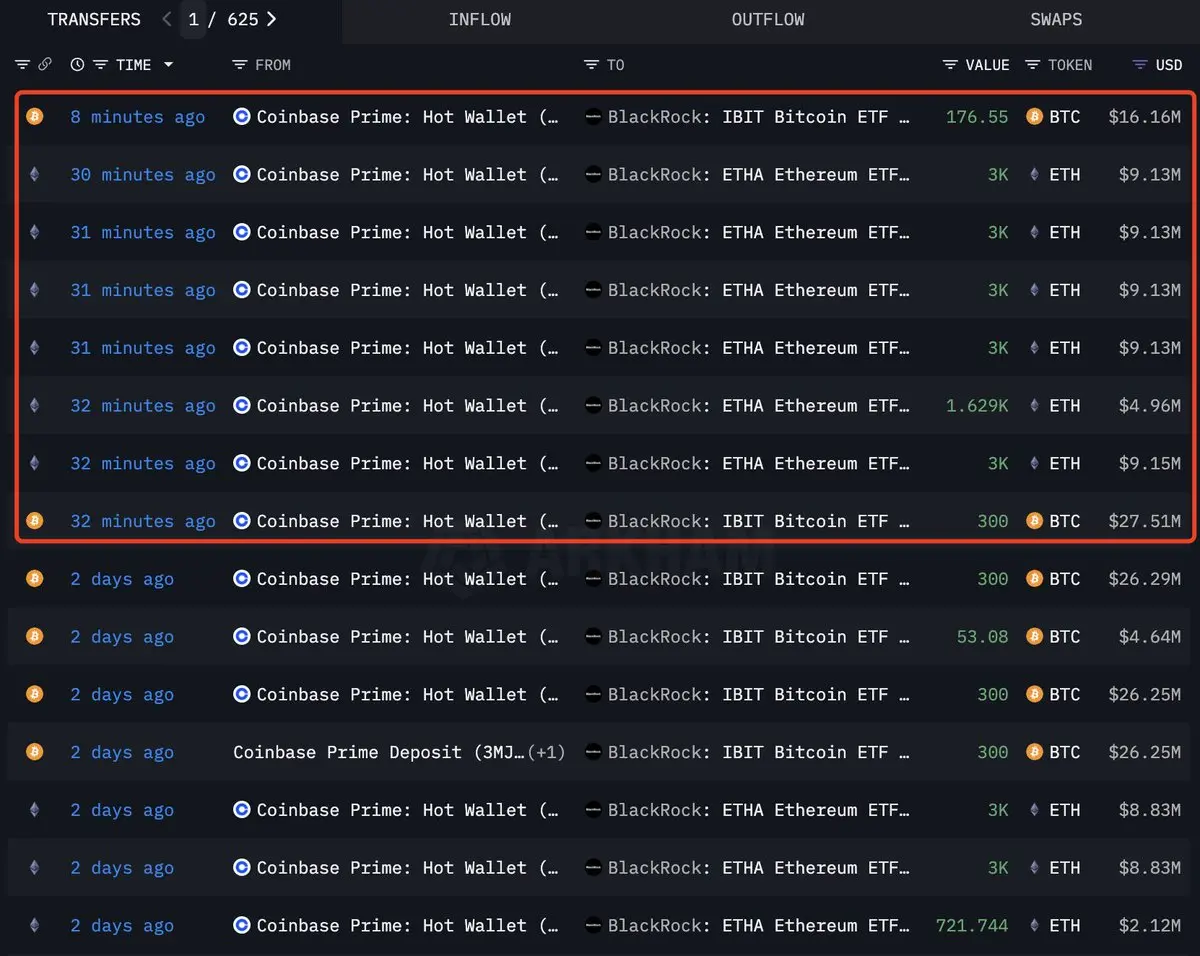Expand the (+1) additional senders badge

(546, 753)
